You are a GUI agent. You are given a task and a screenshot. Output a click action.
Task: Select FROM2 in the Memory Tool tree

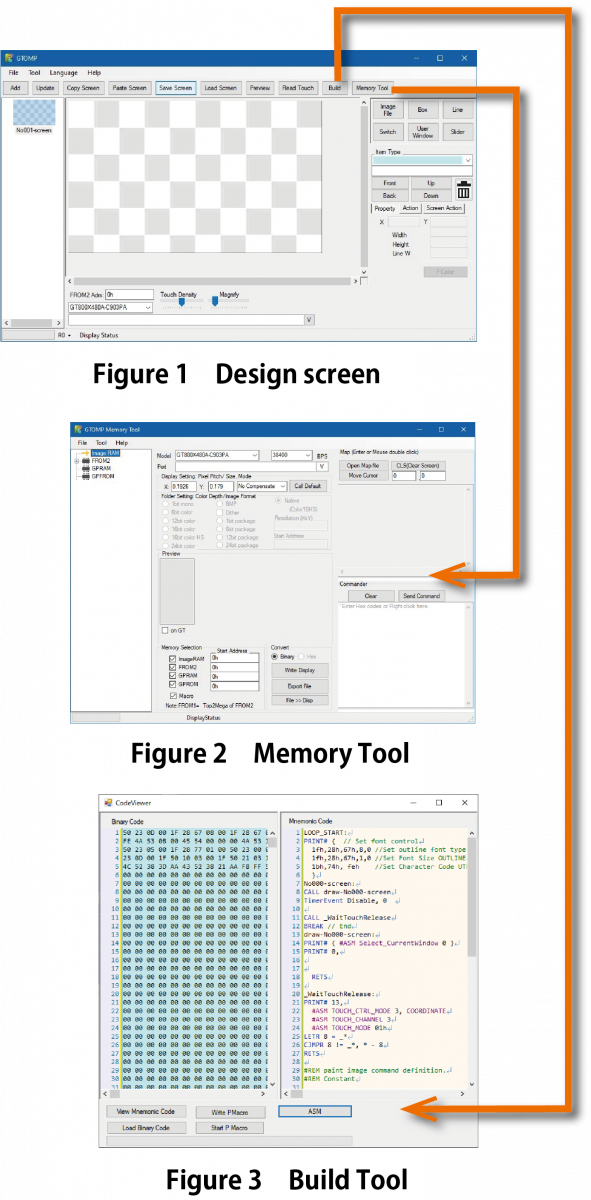coord(100,461)
